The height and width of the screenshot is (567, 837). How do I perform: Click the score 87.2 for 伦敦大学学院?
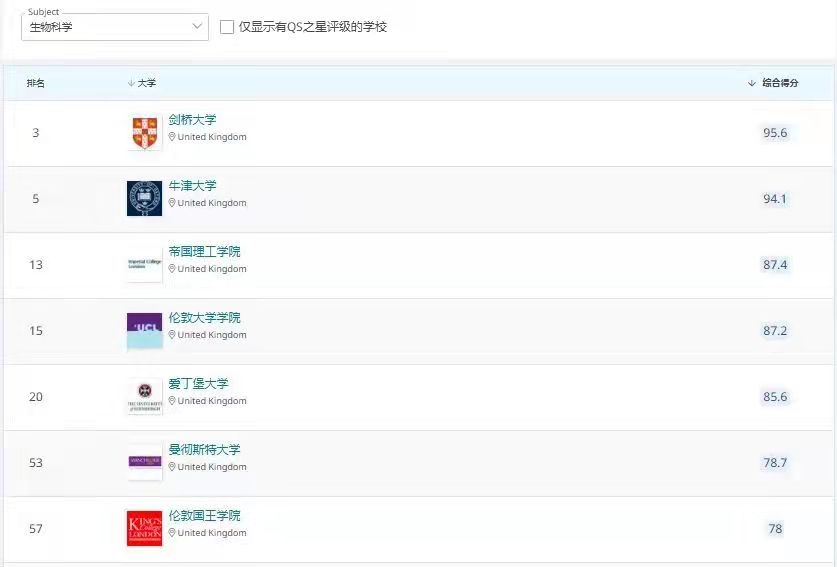coord(775,330)
